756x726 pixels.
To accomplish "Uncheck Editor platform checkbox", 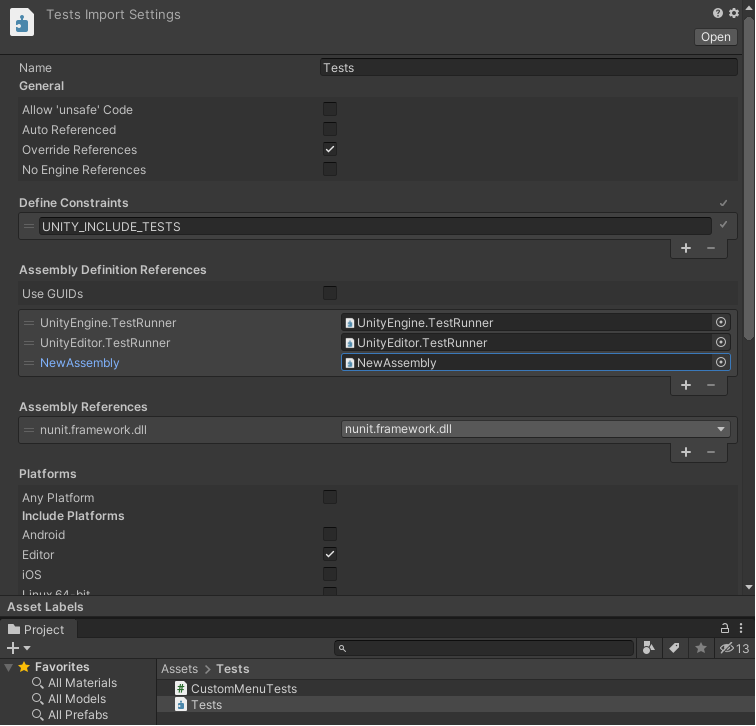I will tap(330, 554).
